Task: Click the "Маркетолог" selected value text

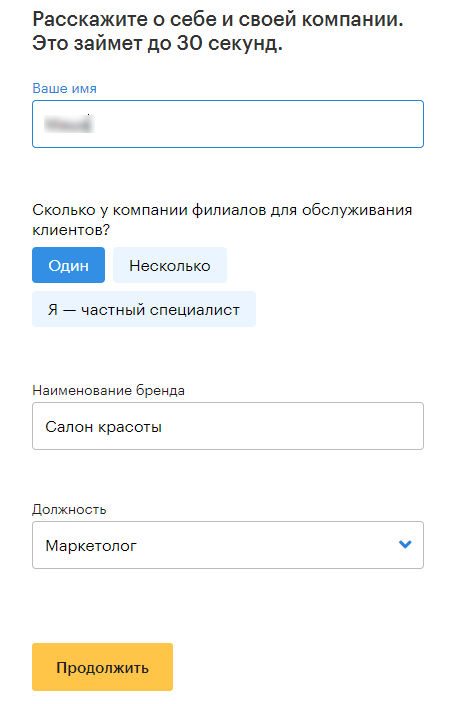Action: tap(91, 546)
